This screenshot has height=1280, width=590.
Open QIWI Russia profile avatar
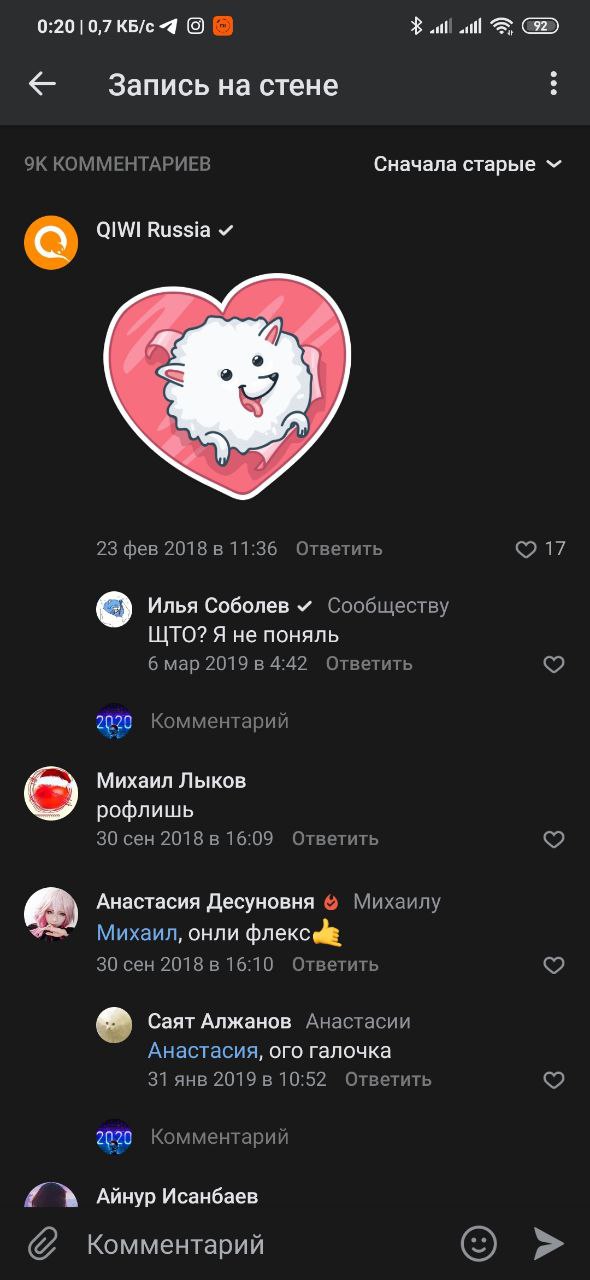point(51,243)
